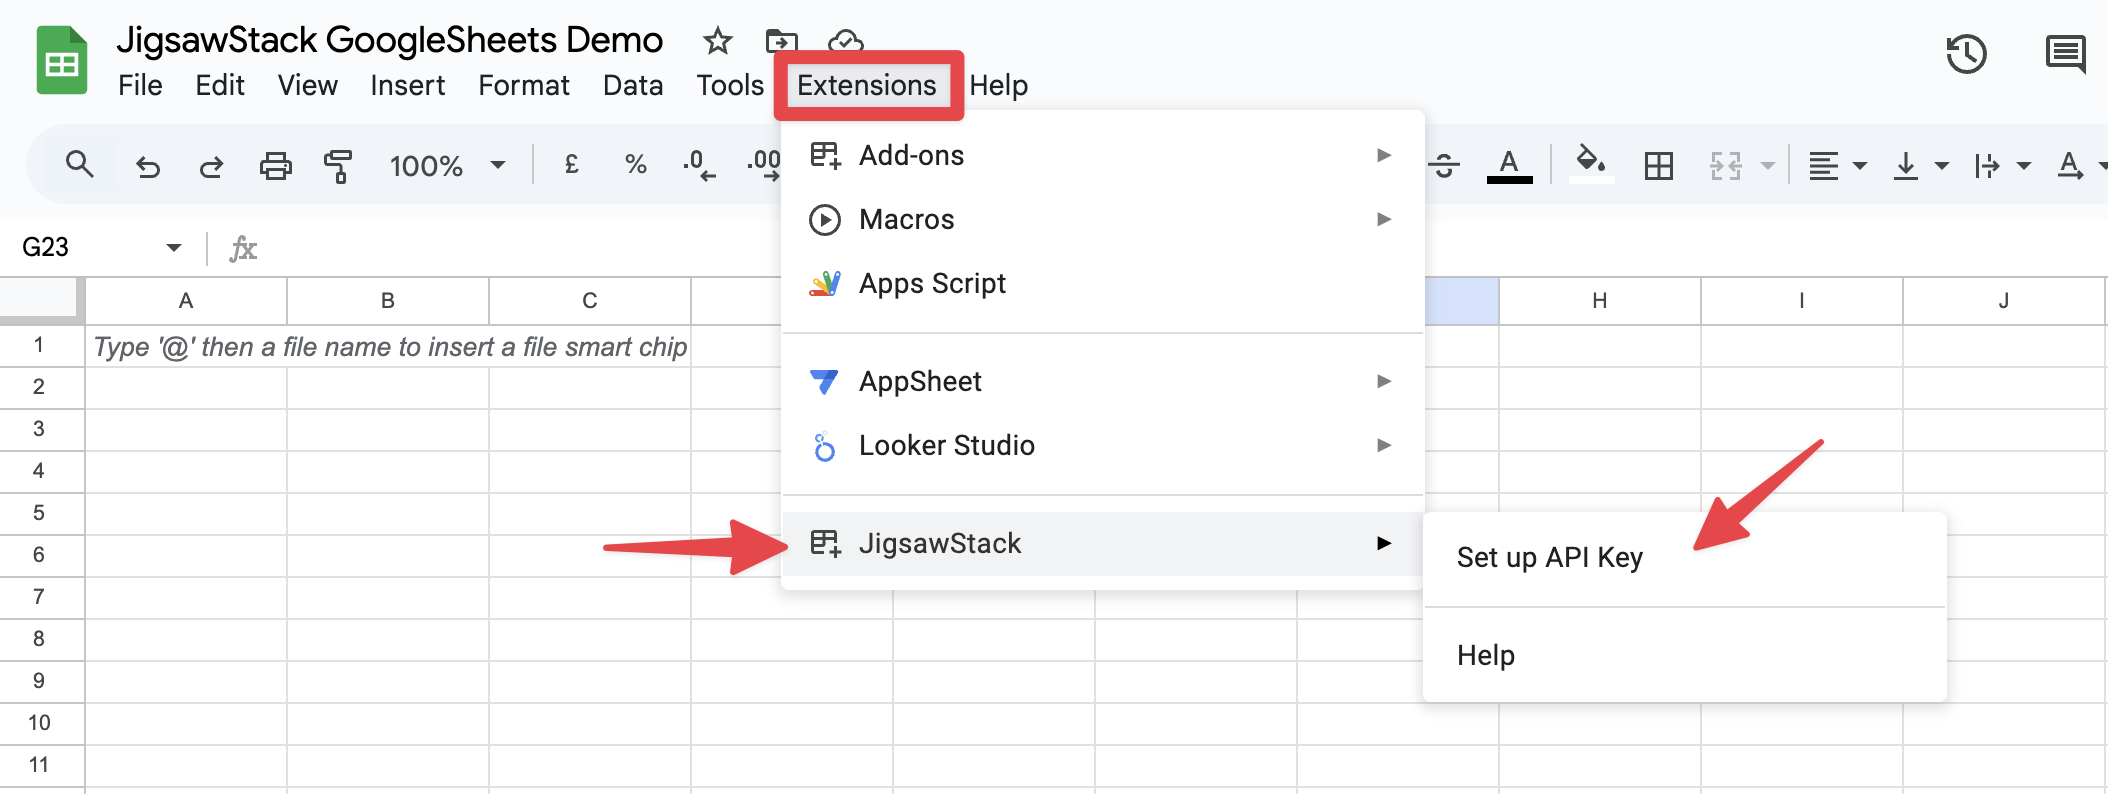Choose Help in JigsawStack submenu
Viewport: 2108px width, 794px height.
pyautogui.click(x=1684, y=655)
